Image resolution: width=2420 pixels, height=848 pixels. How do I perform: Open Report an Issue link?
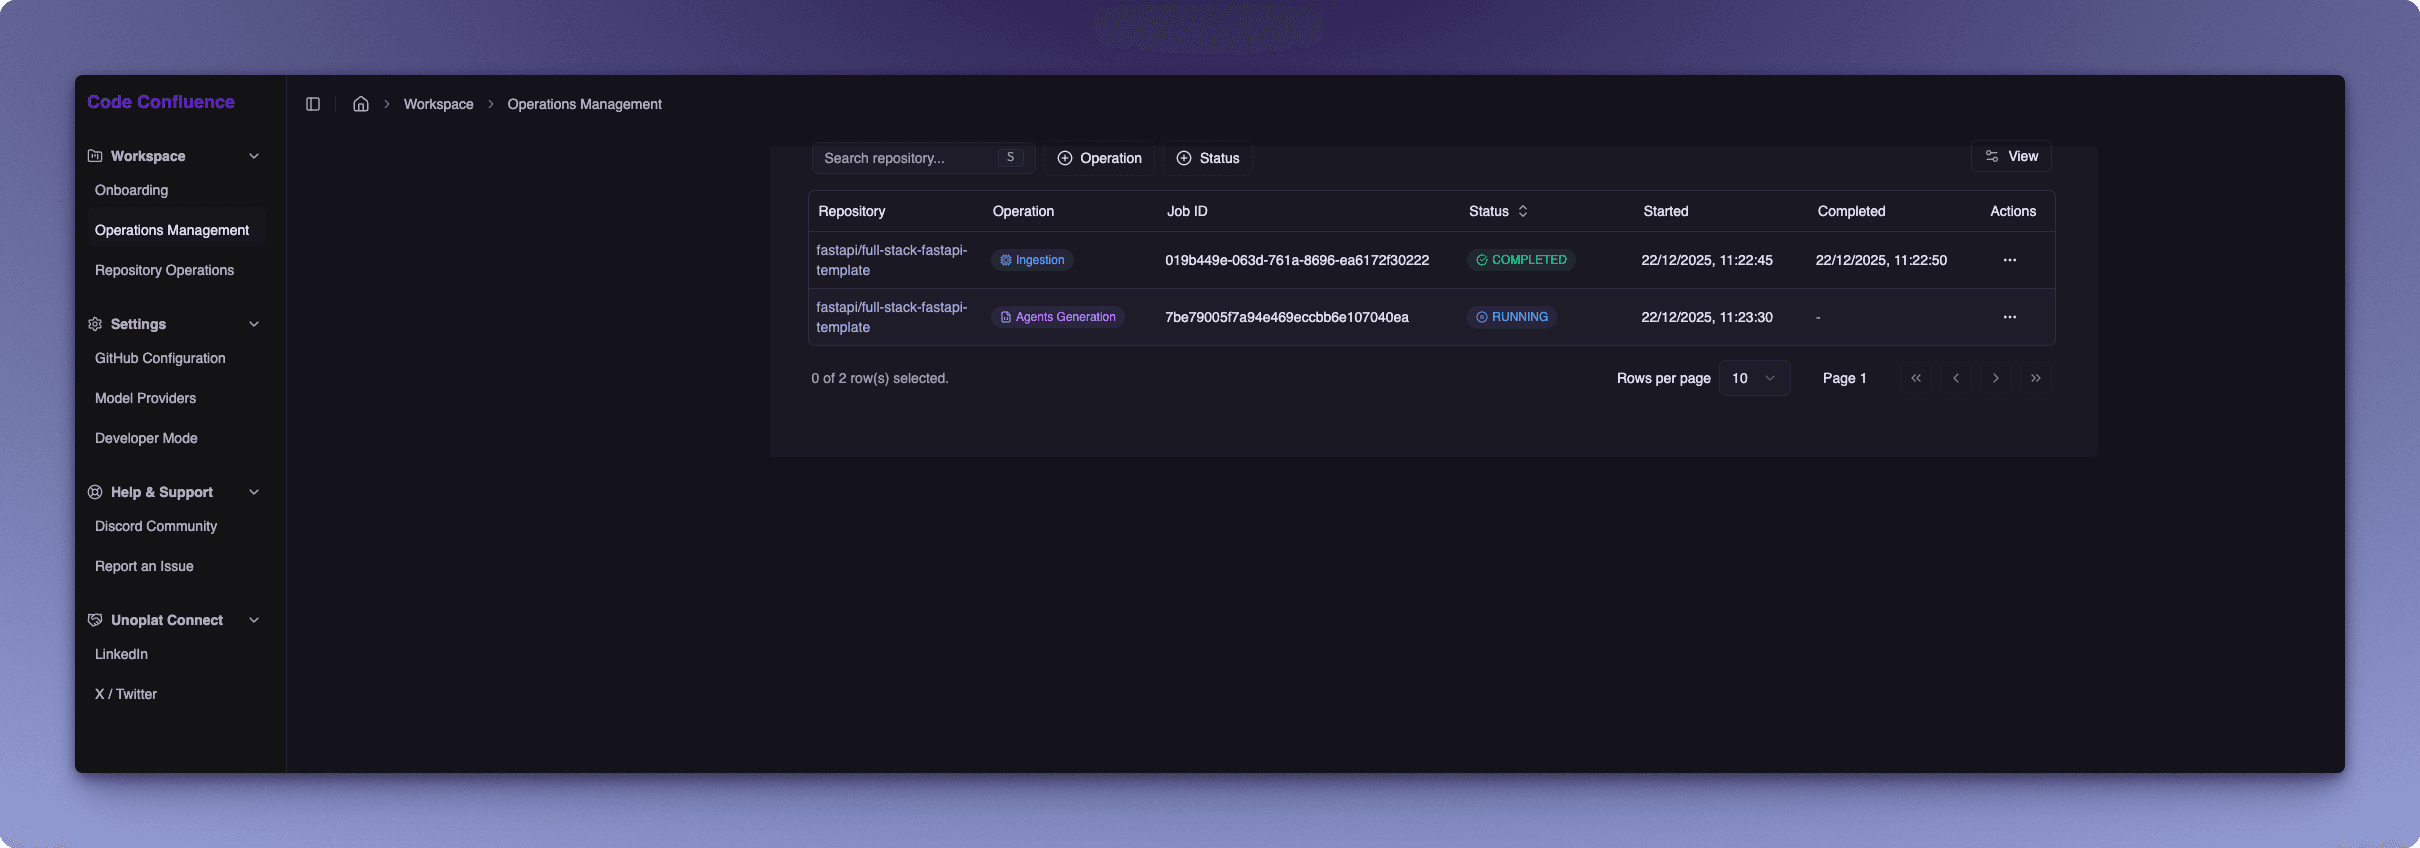point(144,566)
